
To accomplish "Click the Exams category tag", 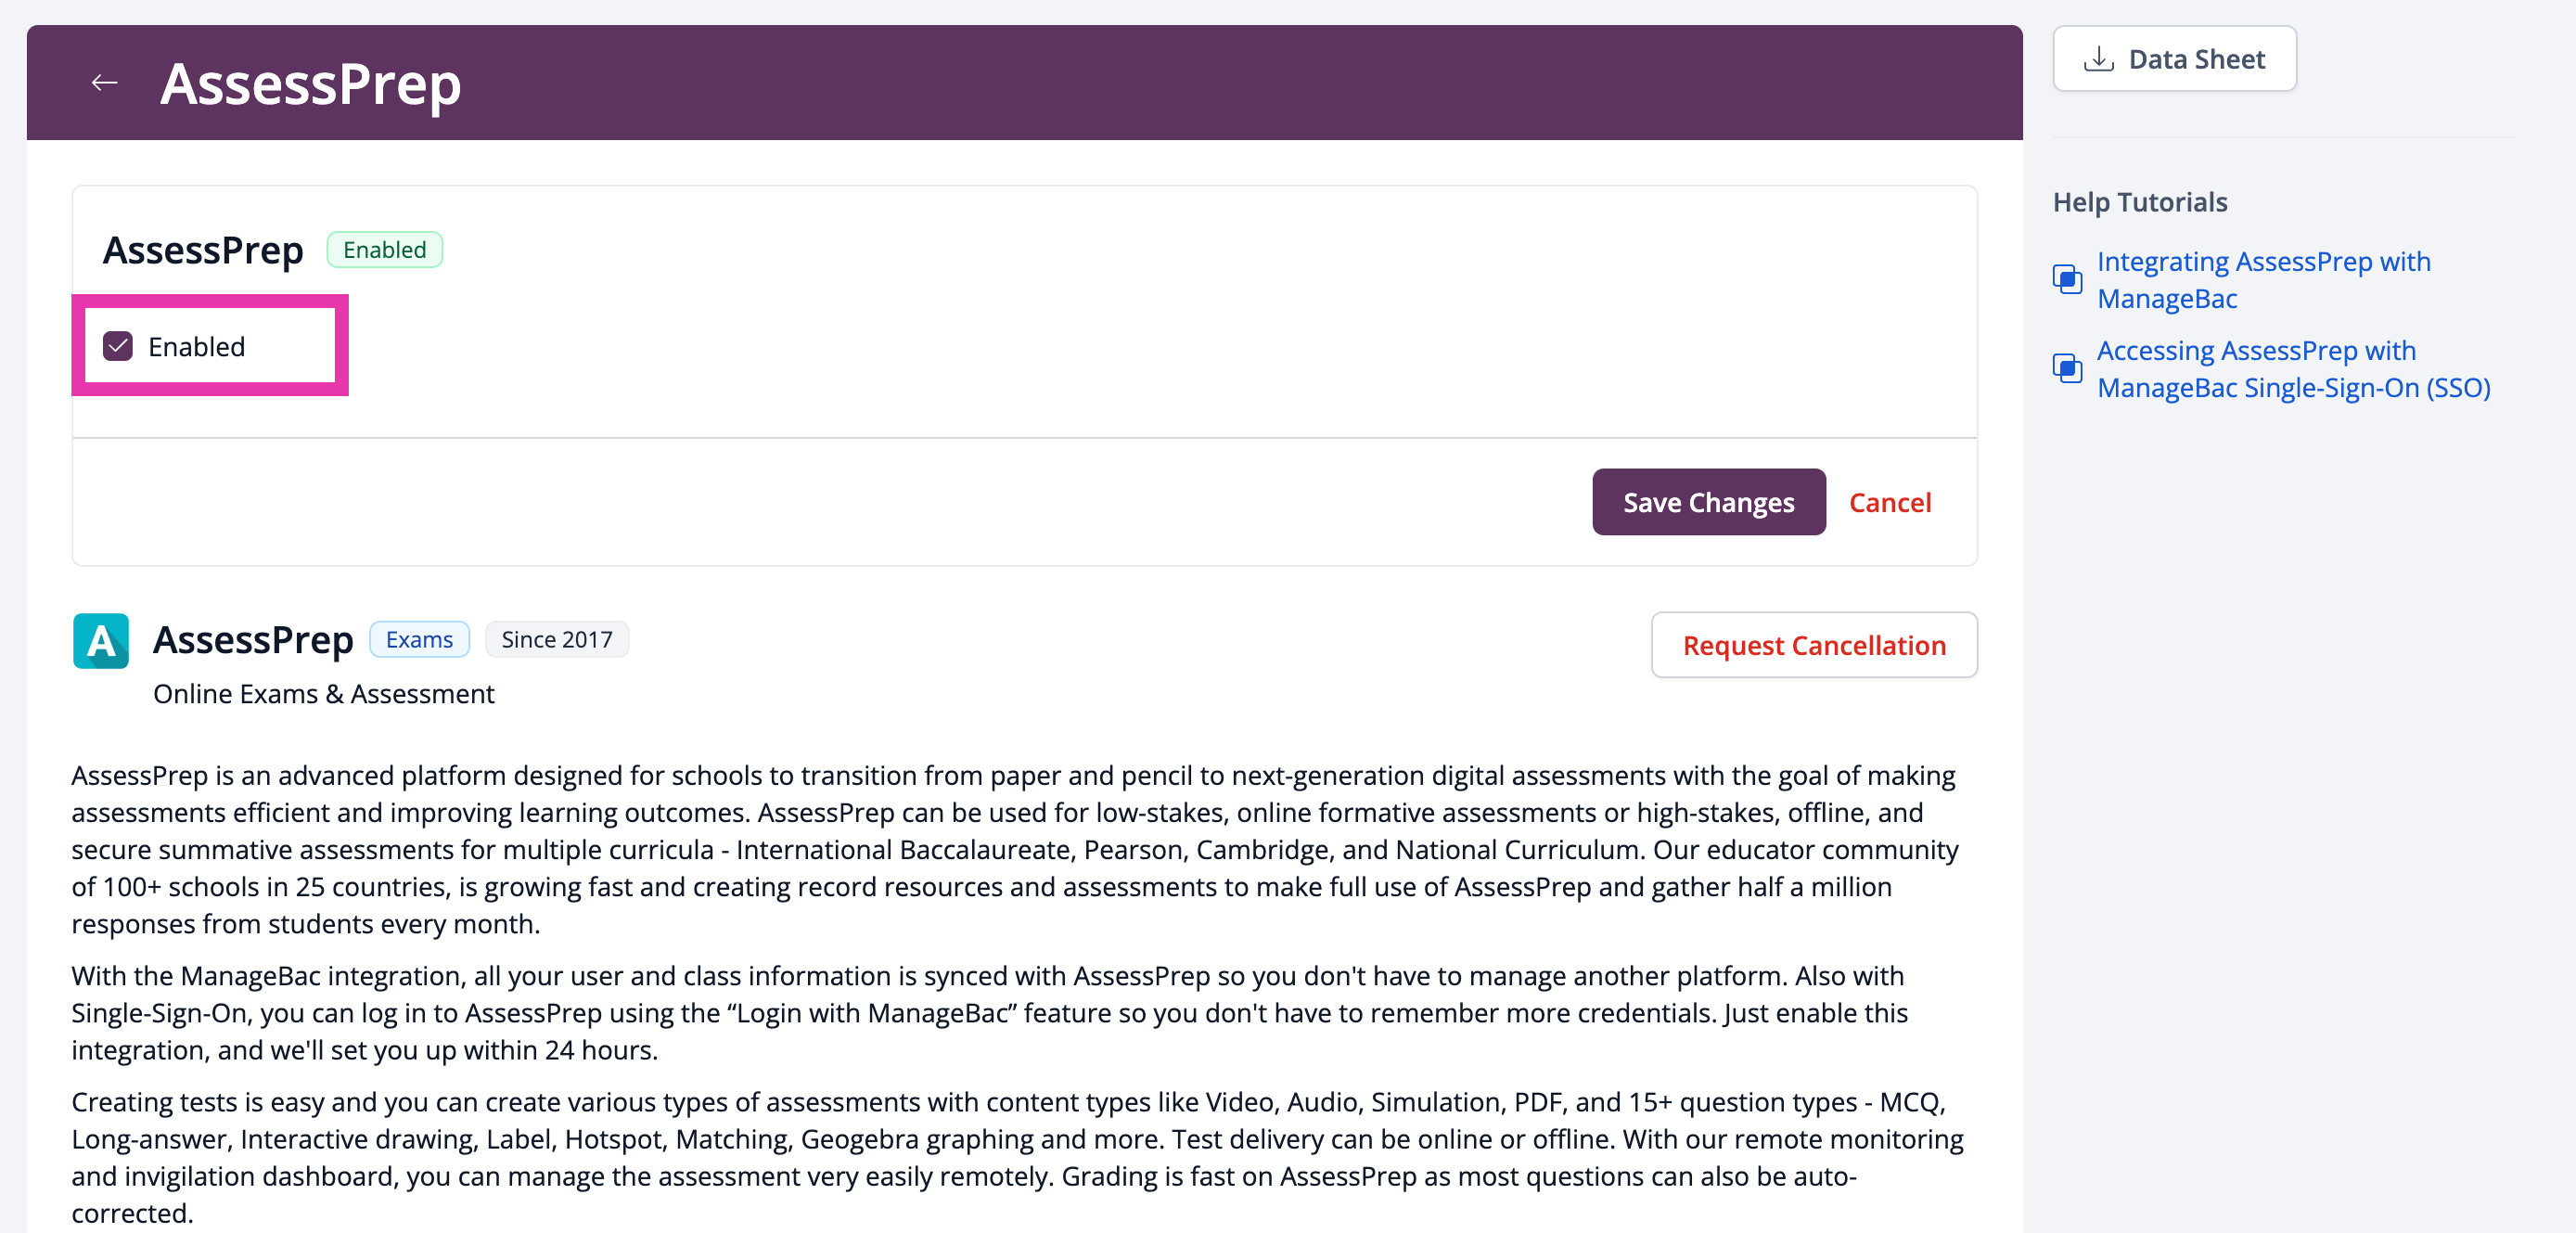I will pyautogui.click(x=419, y=639).
